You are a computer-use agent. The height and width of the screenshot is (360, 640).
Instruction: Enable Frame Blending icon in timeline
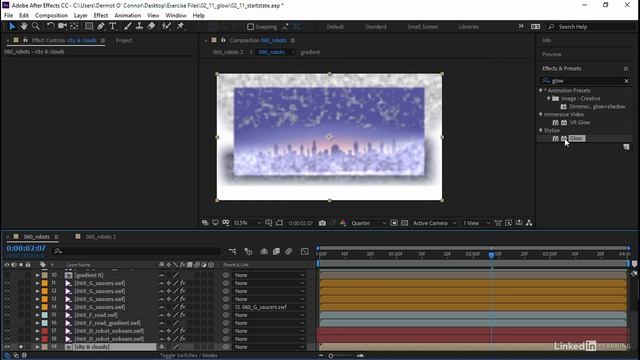(276, 251)
